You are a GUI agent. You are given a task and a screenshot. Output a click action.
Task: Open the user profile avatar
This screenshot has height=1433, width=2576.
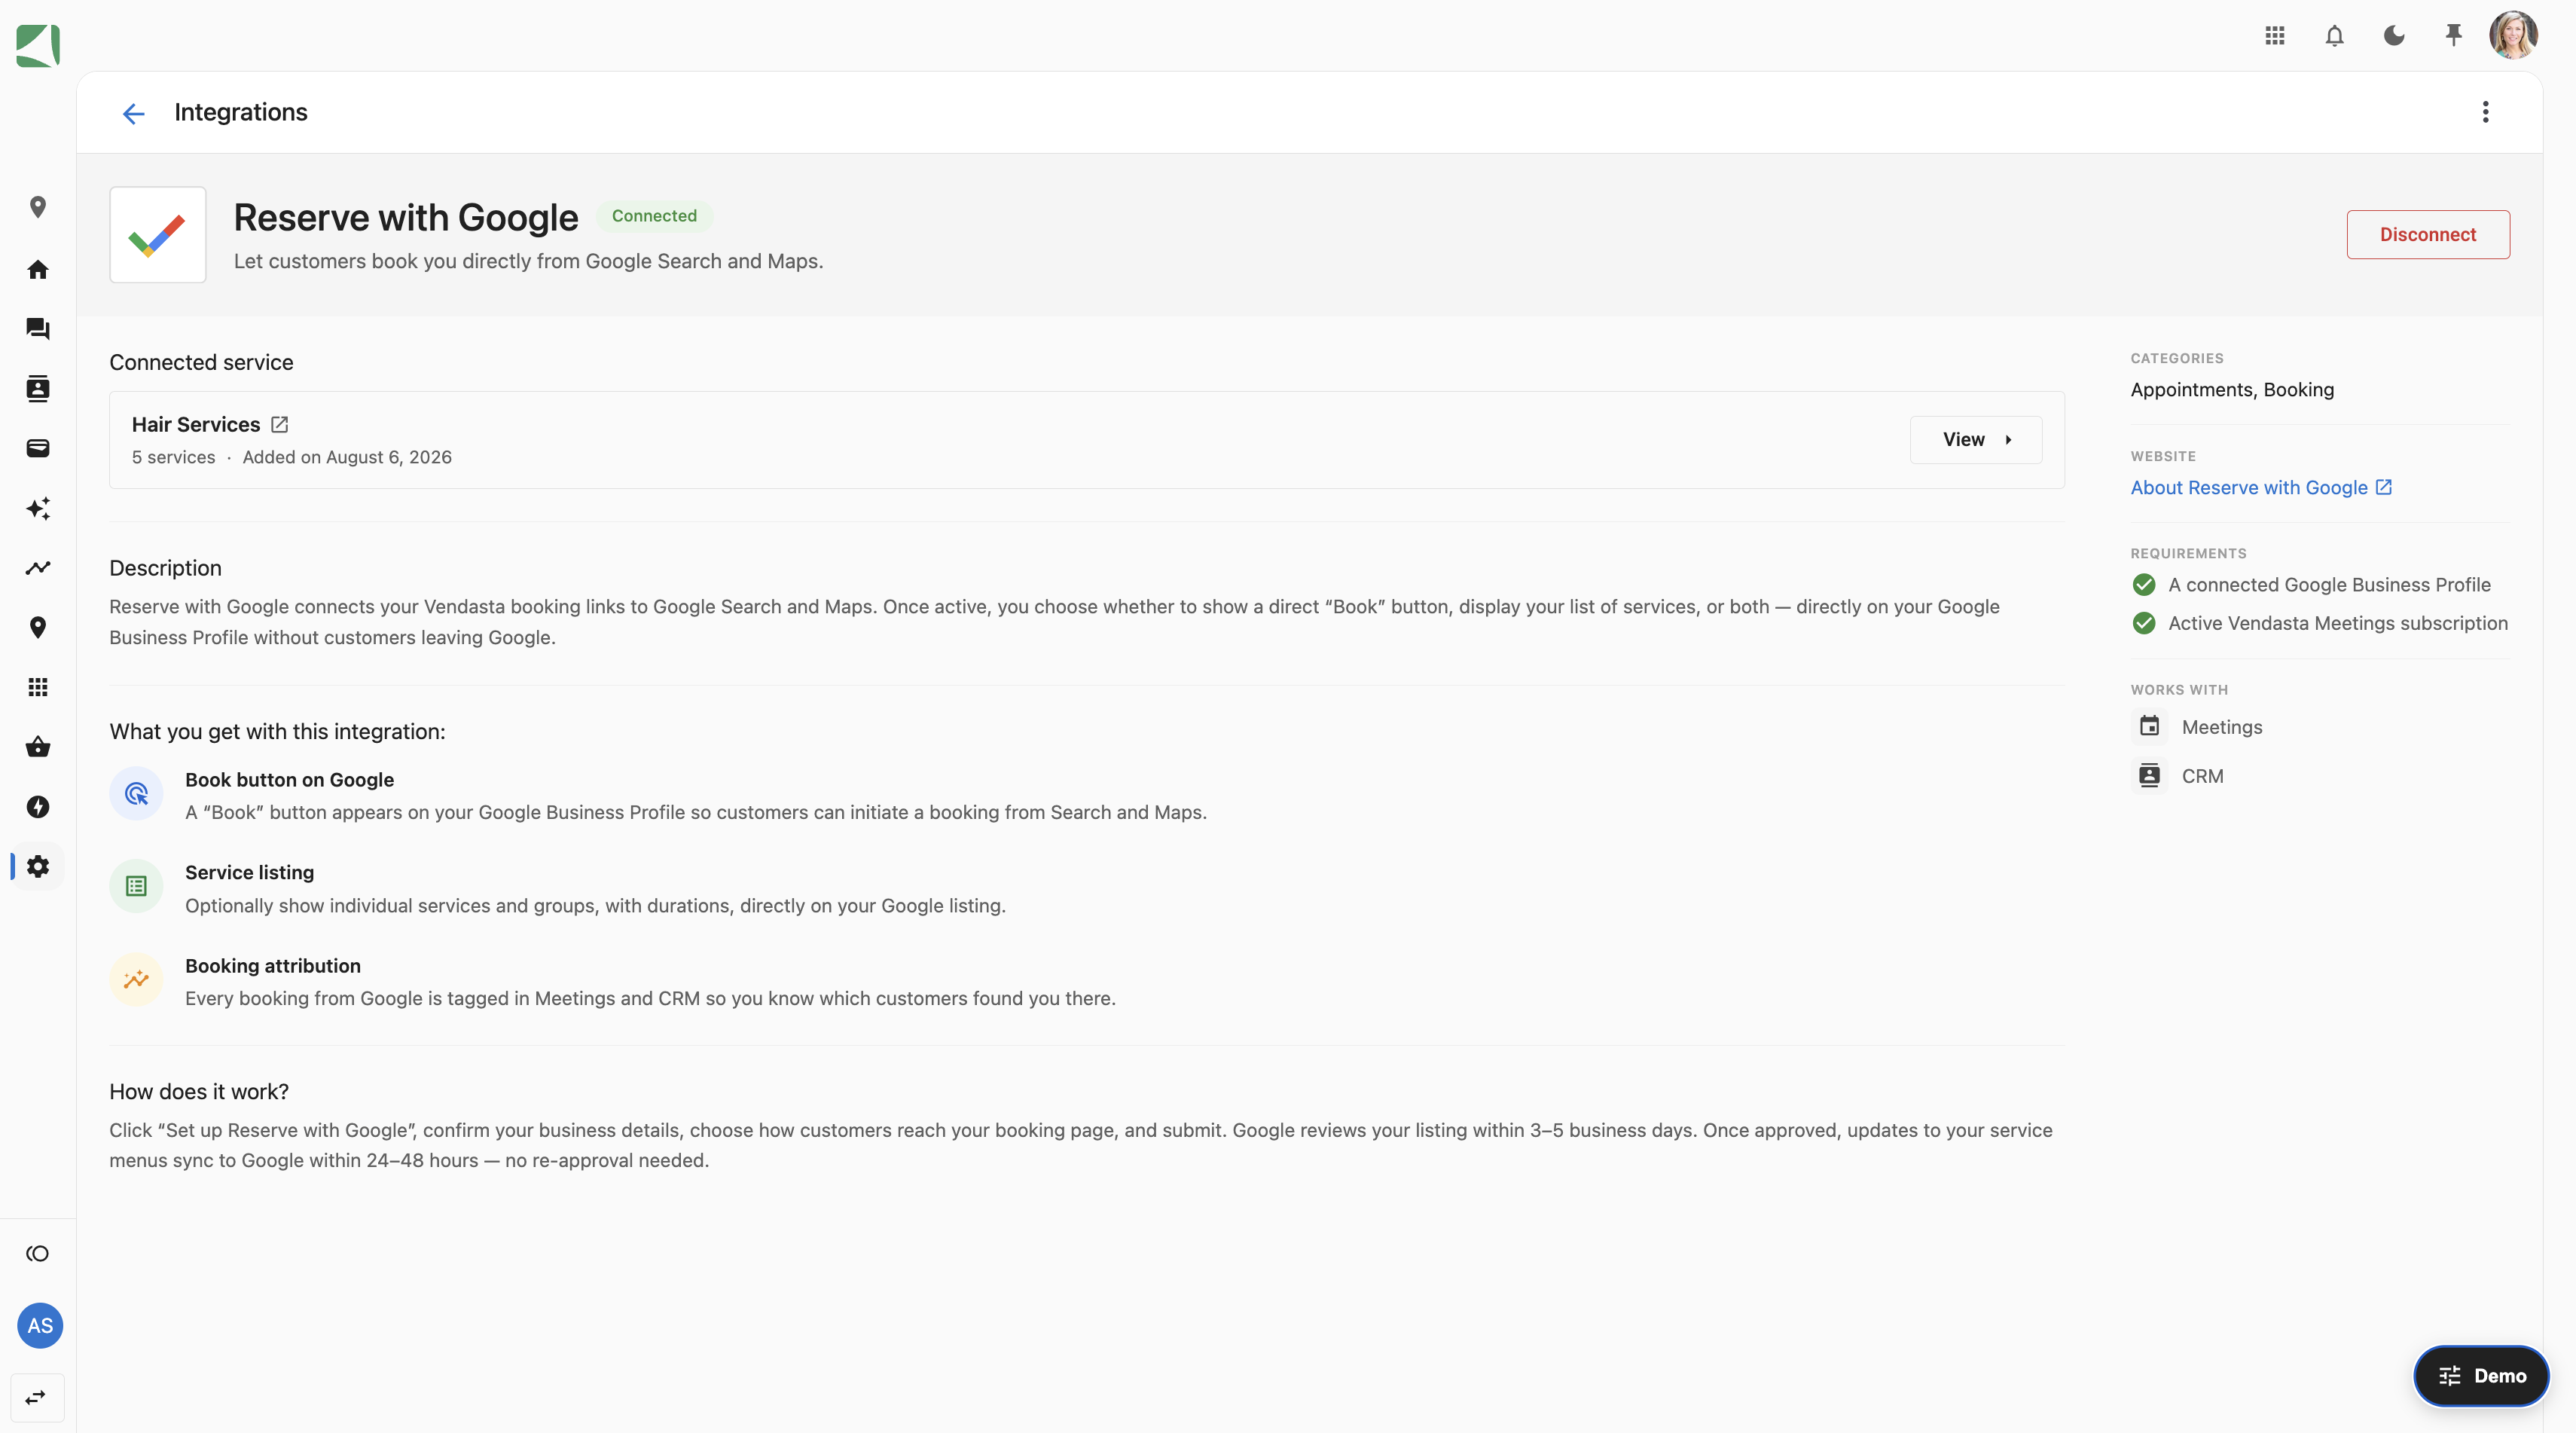coord(2513,36)
